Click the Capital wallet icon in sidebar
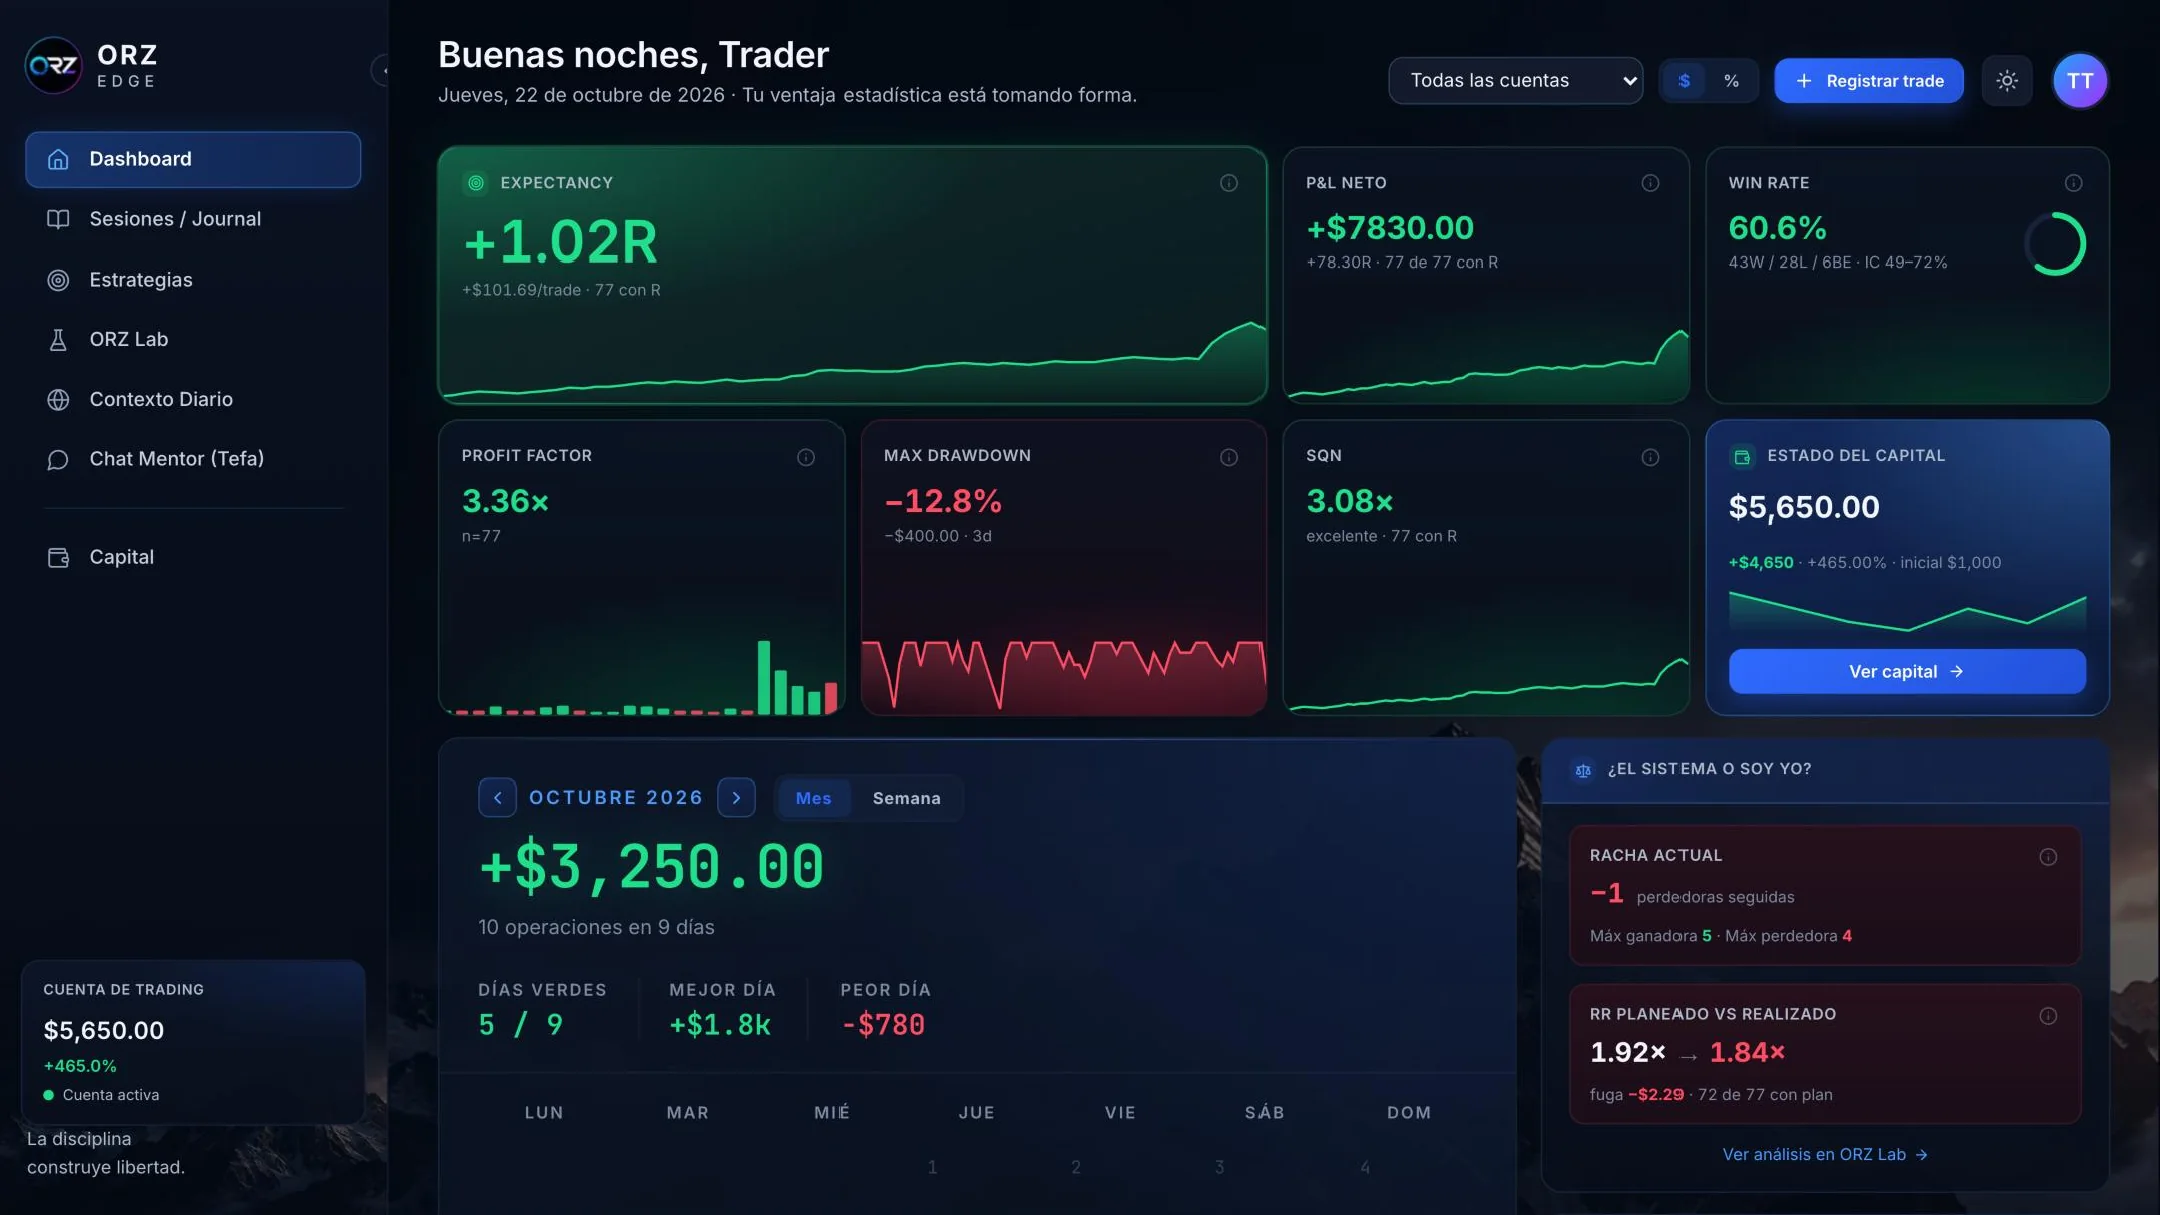The width and height of the screenshot is (2160, 1215). (58, 557)
